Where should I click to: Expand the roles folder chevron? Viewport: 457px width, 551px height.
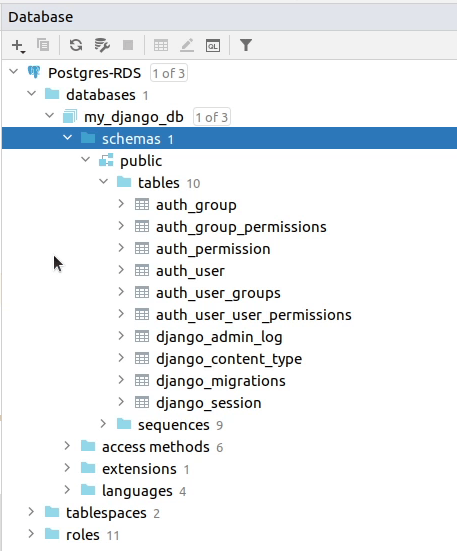tap(31, 534)
